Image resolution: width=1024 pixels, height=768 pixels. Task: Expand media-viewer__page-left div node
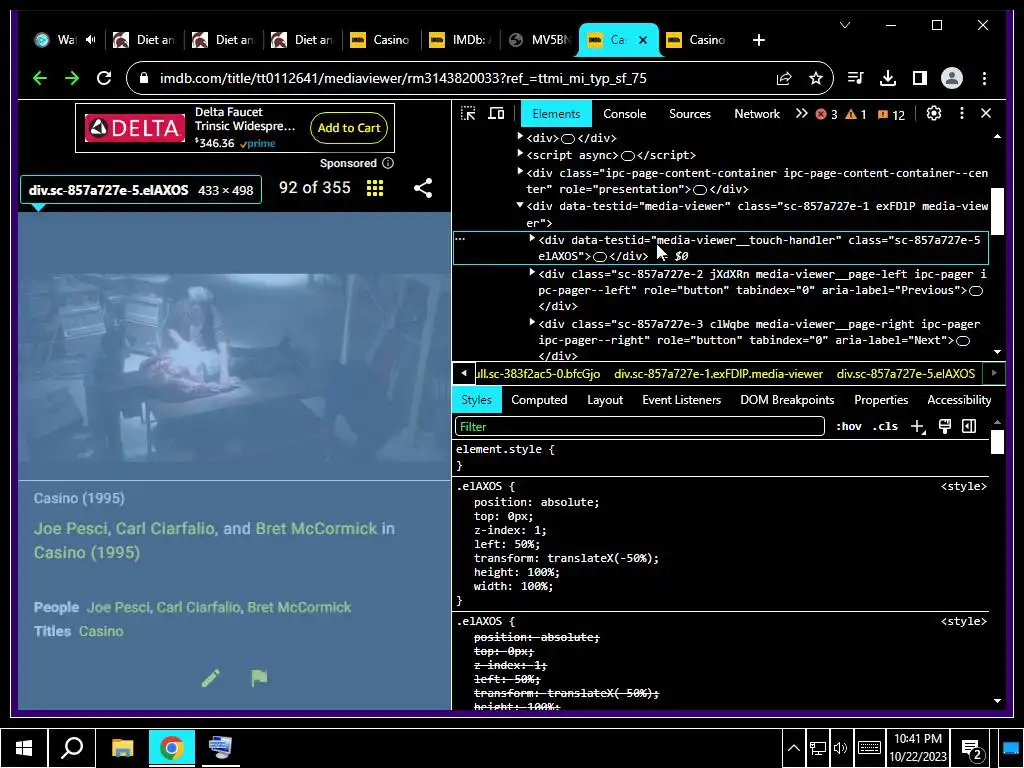click(x=532, y=272)
